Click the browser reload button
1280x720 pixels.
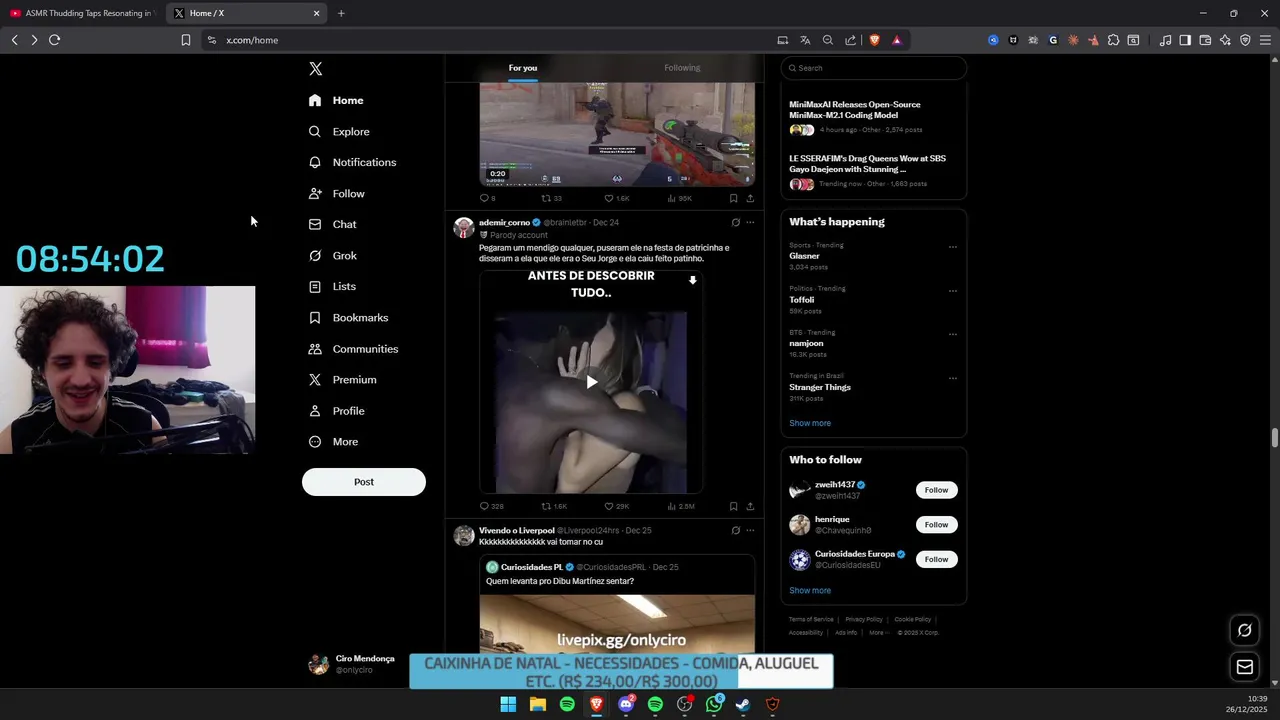55,40
